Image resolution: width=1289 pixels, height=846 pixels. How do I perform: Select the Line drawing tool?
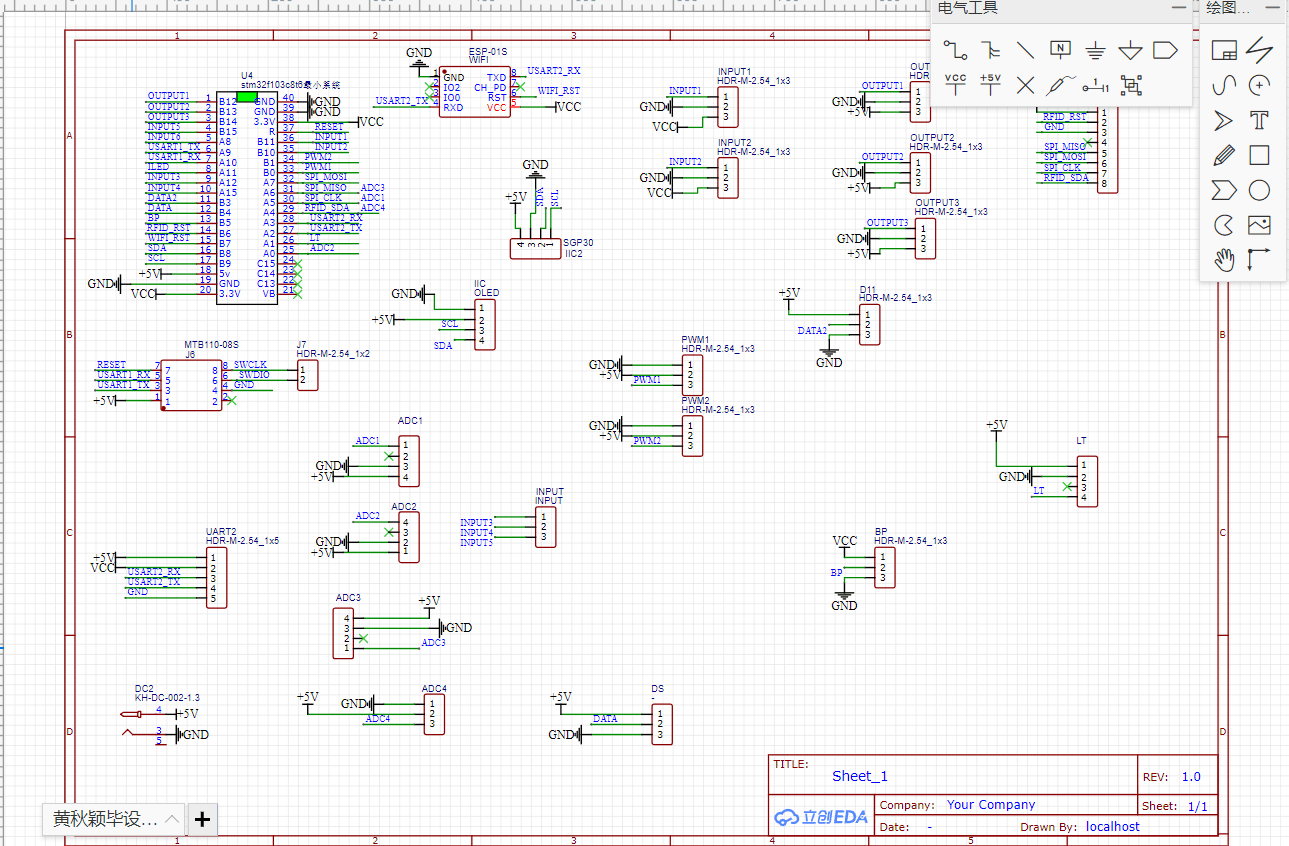coord(1260,50)
